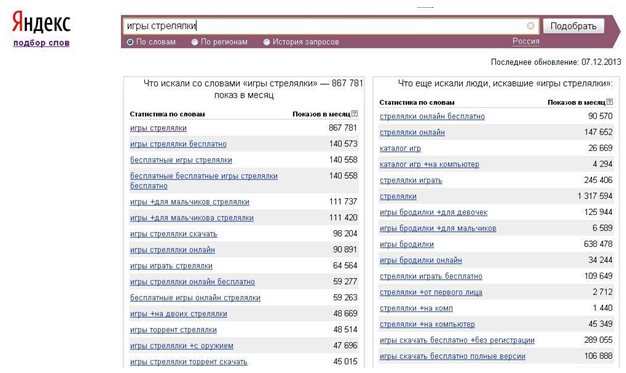The width and height of the screenshot is (626, 373).
Task: Open the 'подбор слов' link under logo
Action: point(41,43)
